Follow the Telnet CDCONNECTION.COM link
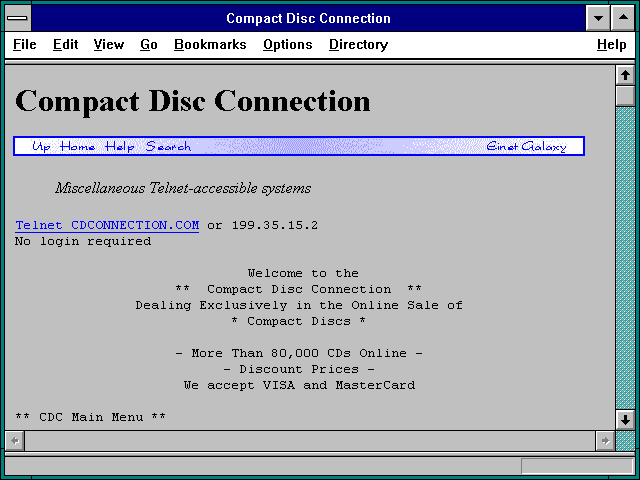The height and width of the screenshot is (480, 640). coord(107,225)
